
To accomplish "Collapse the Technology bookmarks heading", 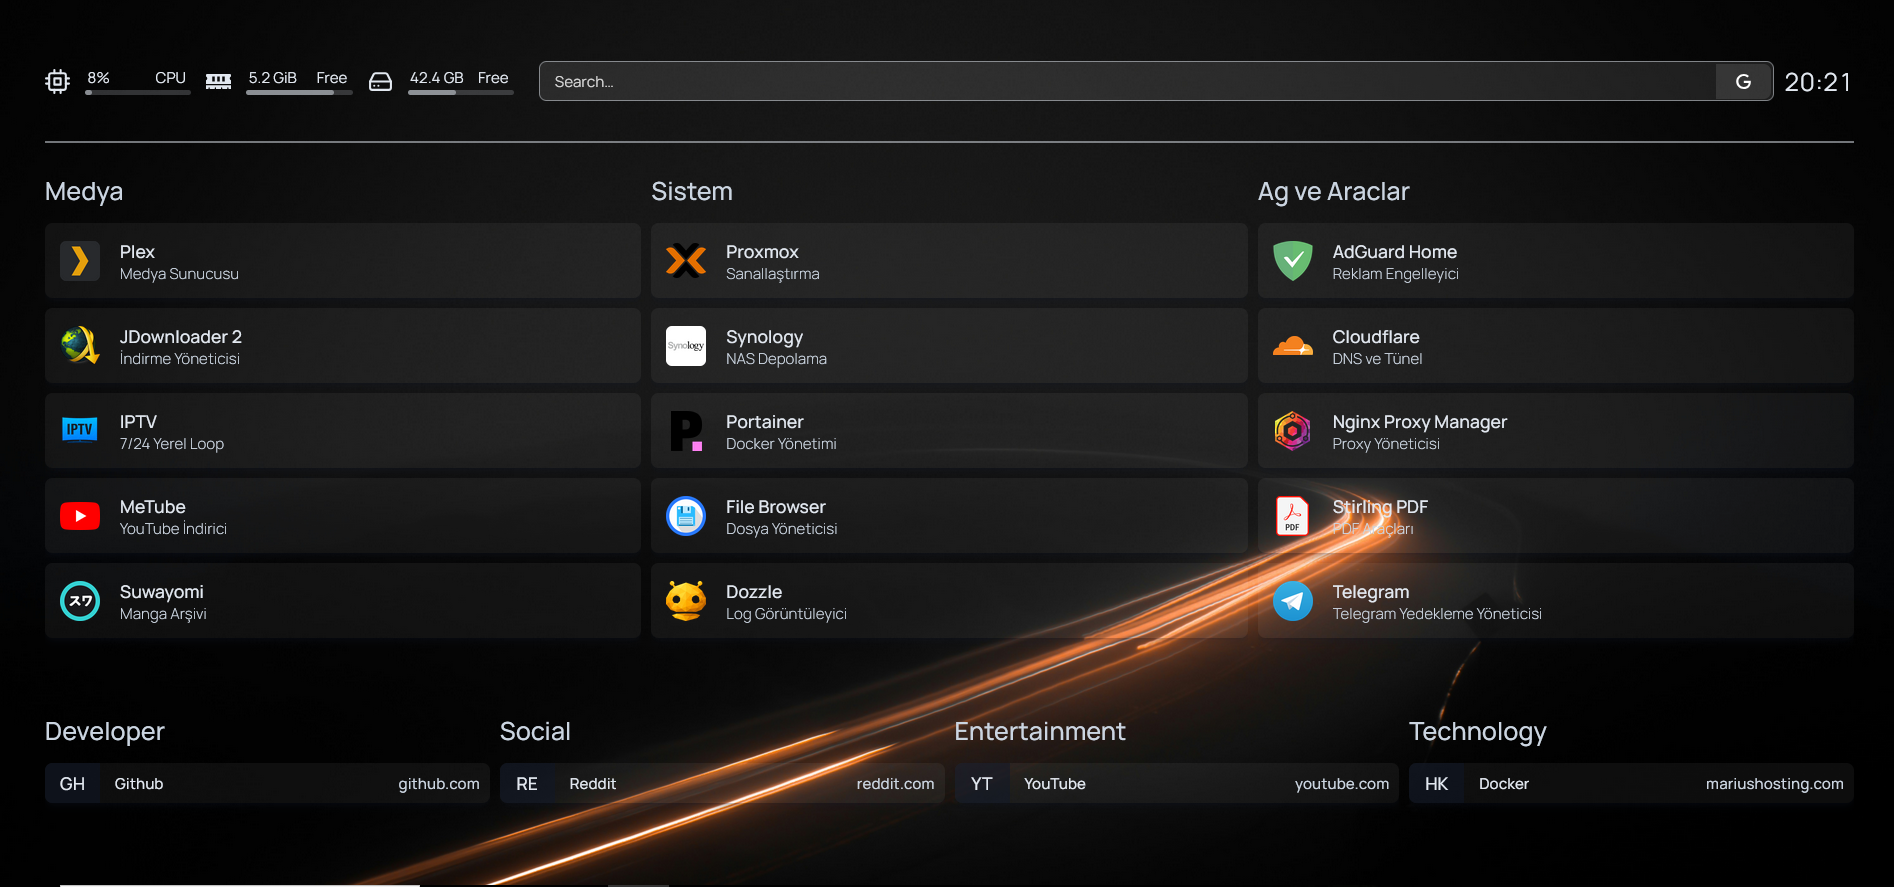I will point(1478,731).
